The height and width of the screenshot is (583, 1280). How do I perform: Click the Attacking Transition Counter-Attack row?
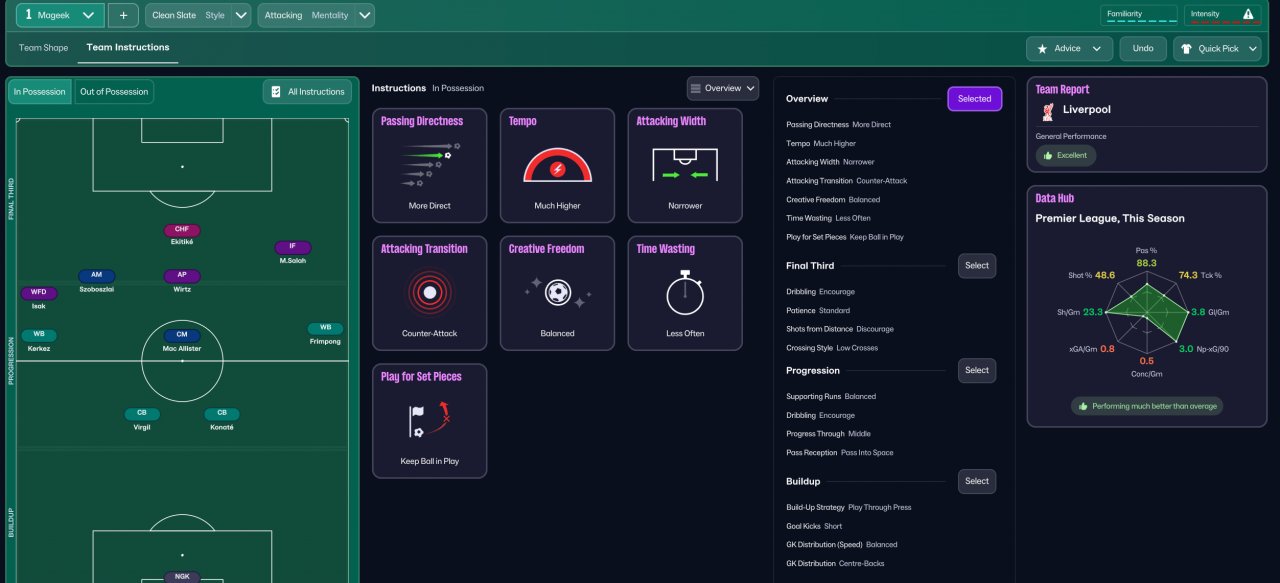847,181
